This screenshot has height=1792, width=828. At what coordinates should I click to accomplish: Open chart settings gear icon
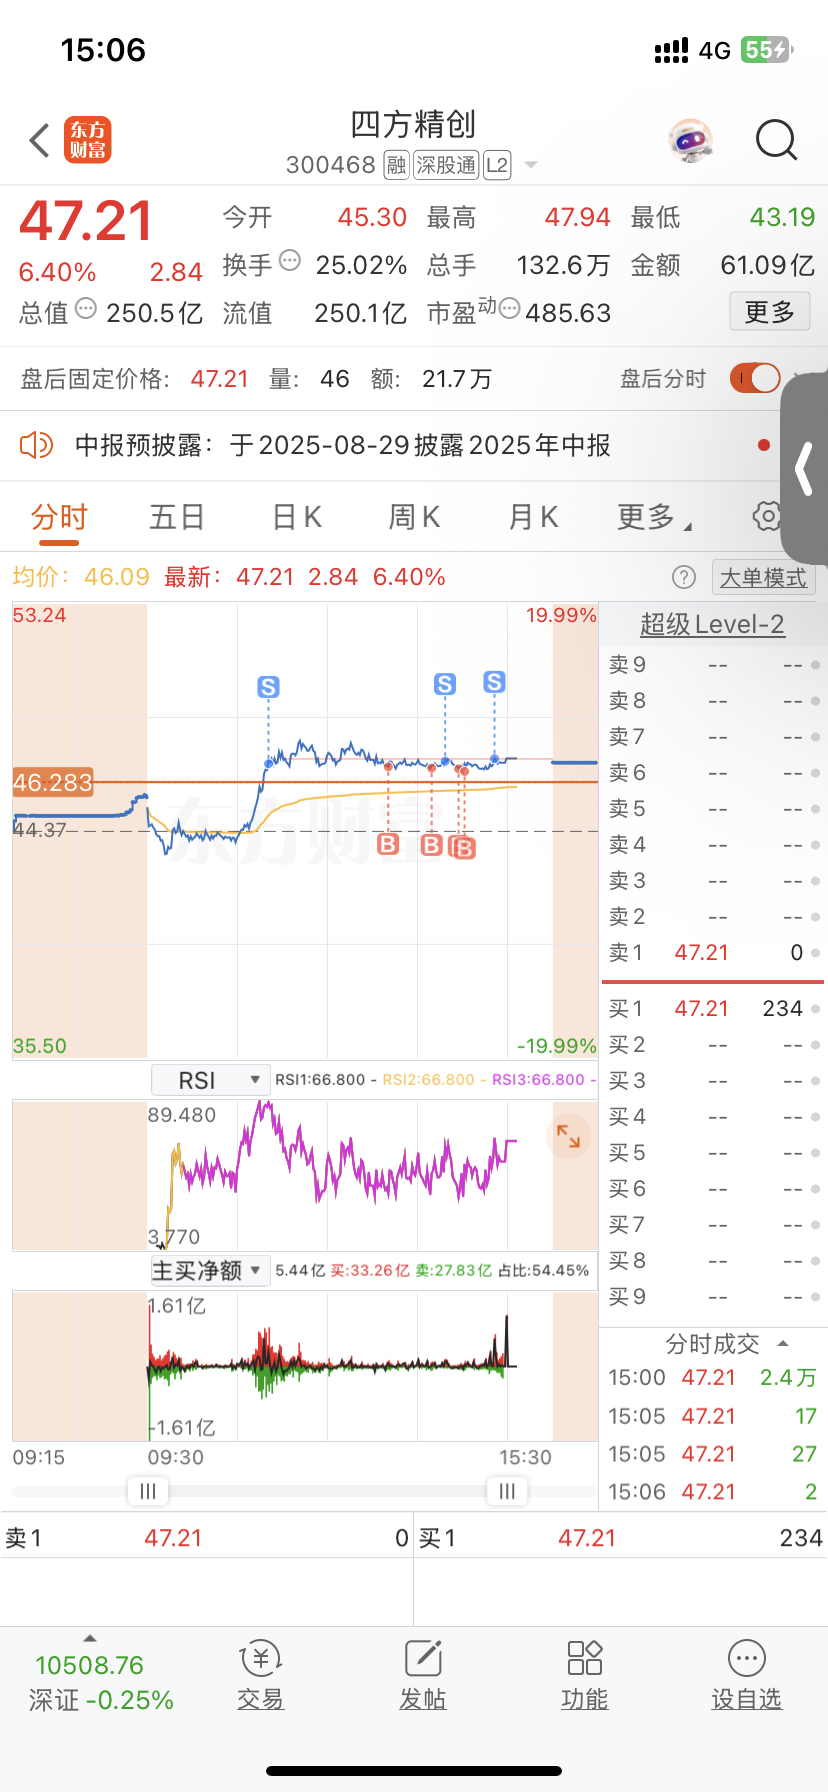click(x=767, y=516)
